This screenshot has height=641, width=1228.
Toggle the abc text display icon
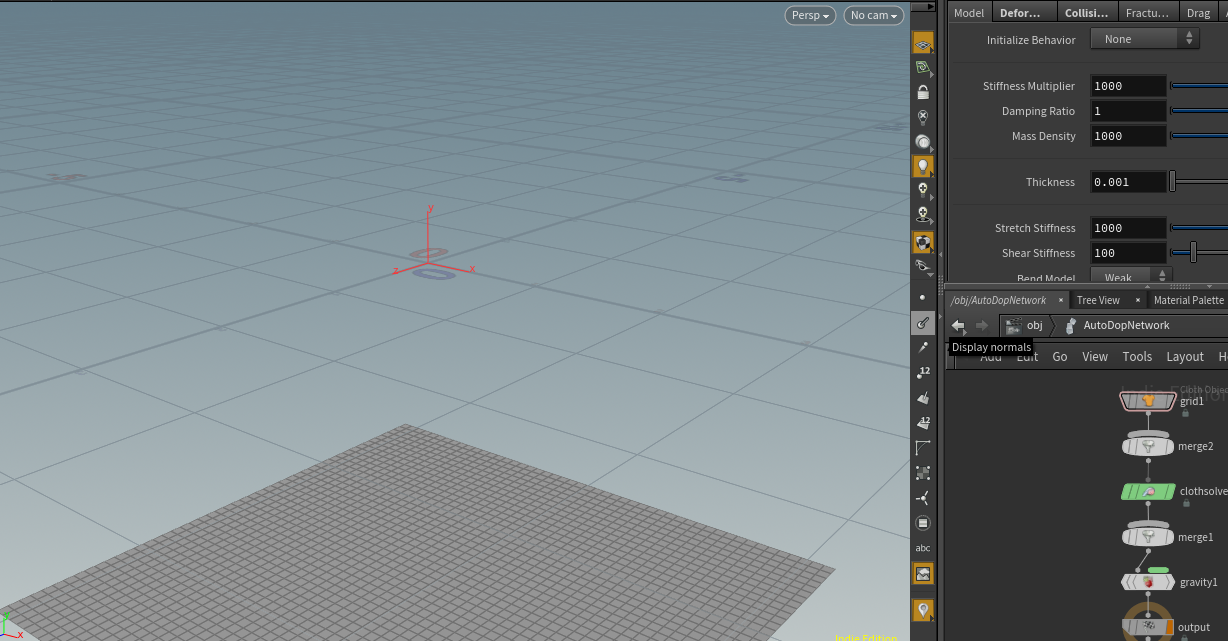click(x=923, y=547)
